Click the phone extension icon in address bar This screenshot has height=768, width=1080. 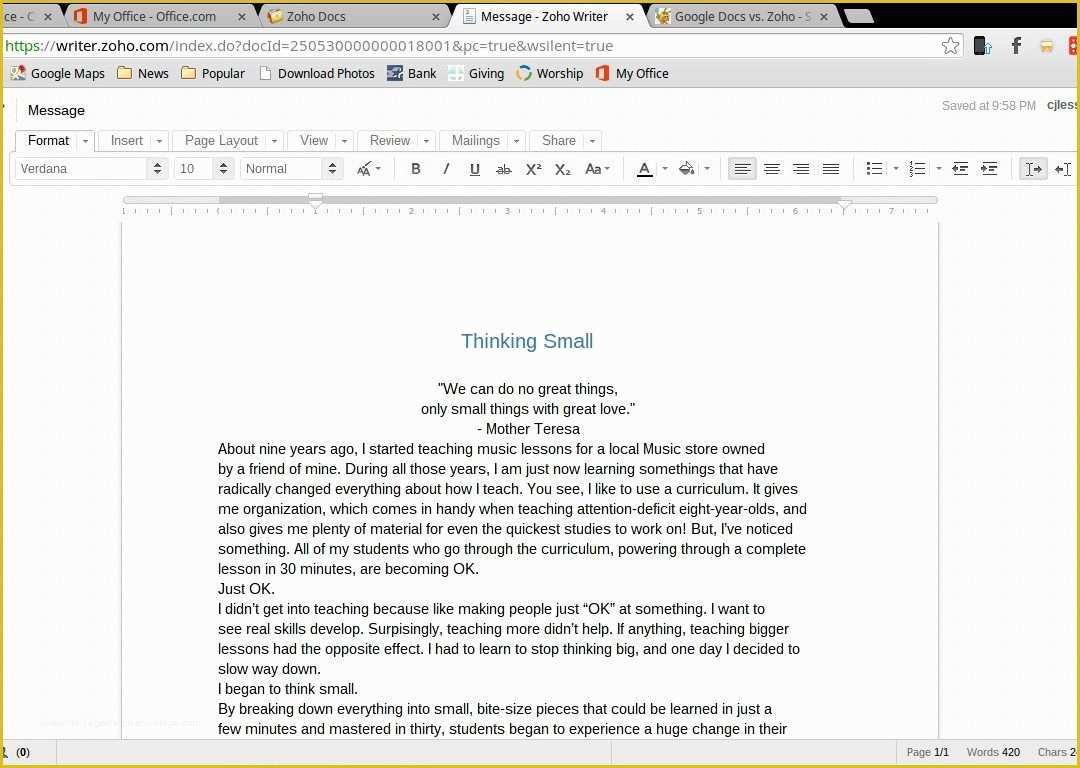click(x=982, y=46)
